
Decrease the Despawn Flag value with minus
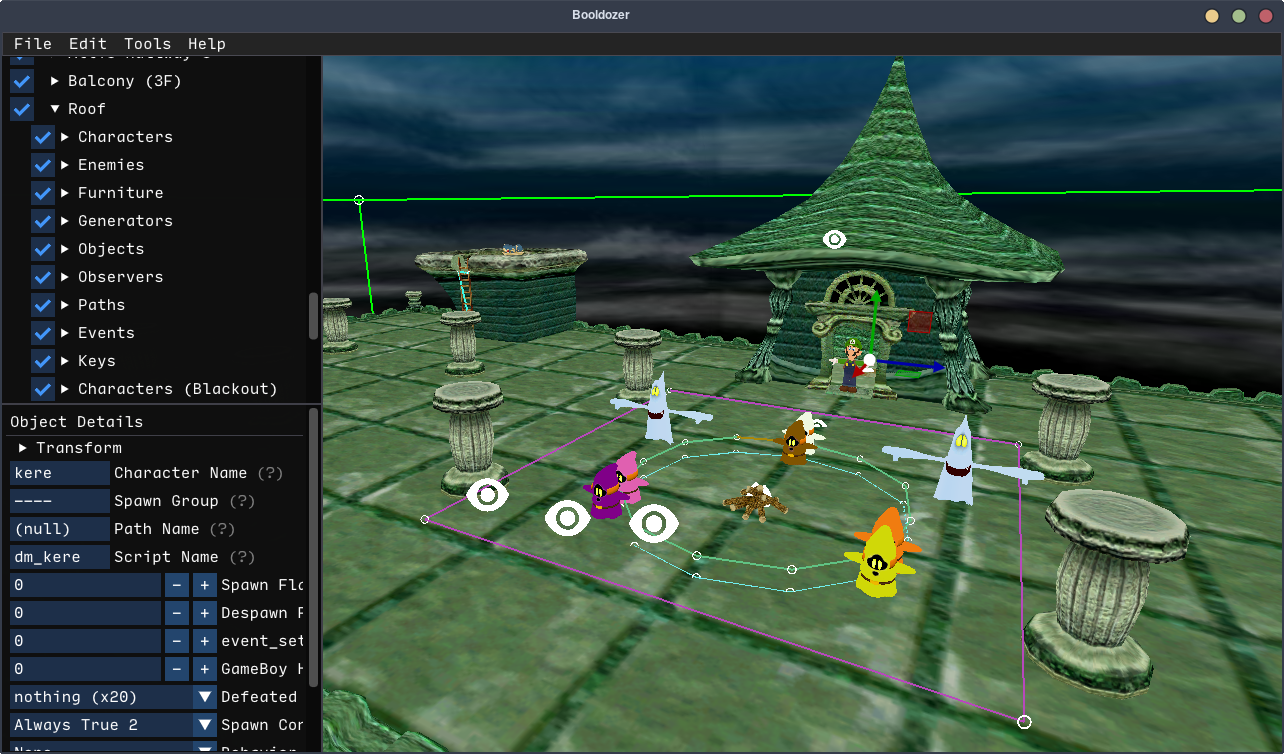177,613
